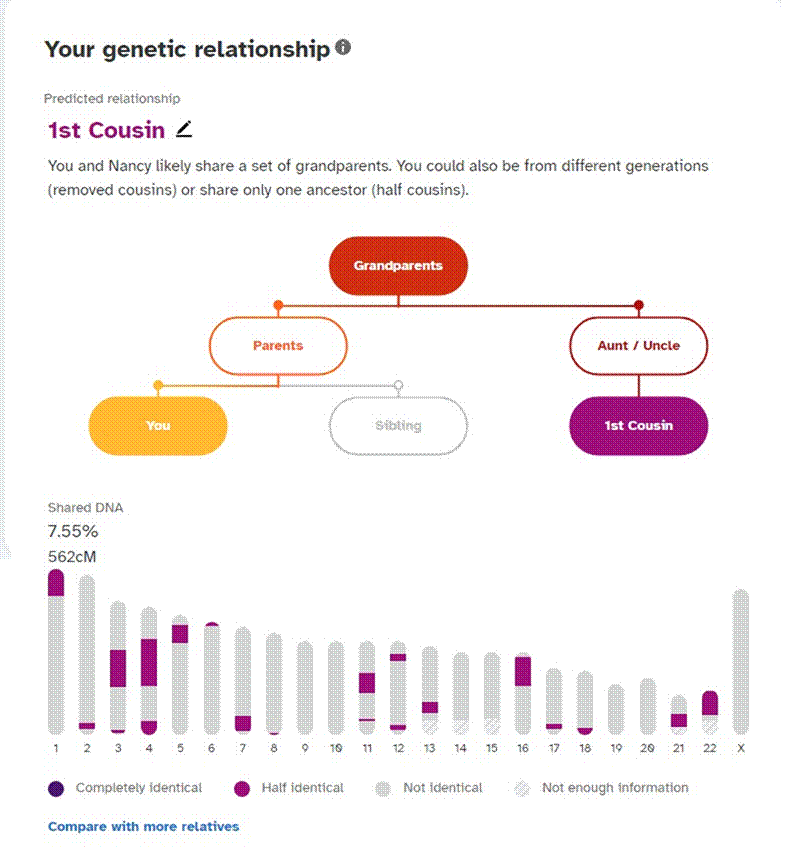
Task: Click chromosome 11 bar in chart
Action: pyautogui.click(x=367, y=688)
